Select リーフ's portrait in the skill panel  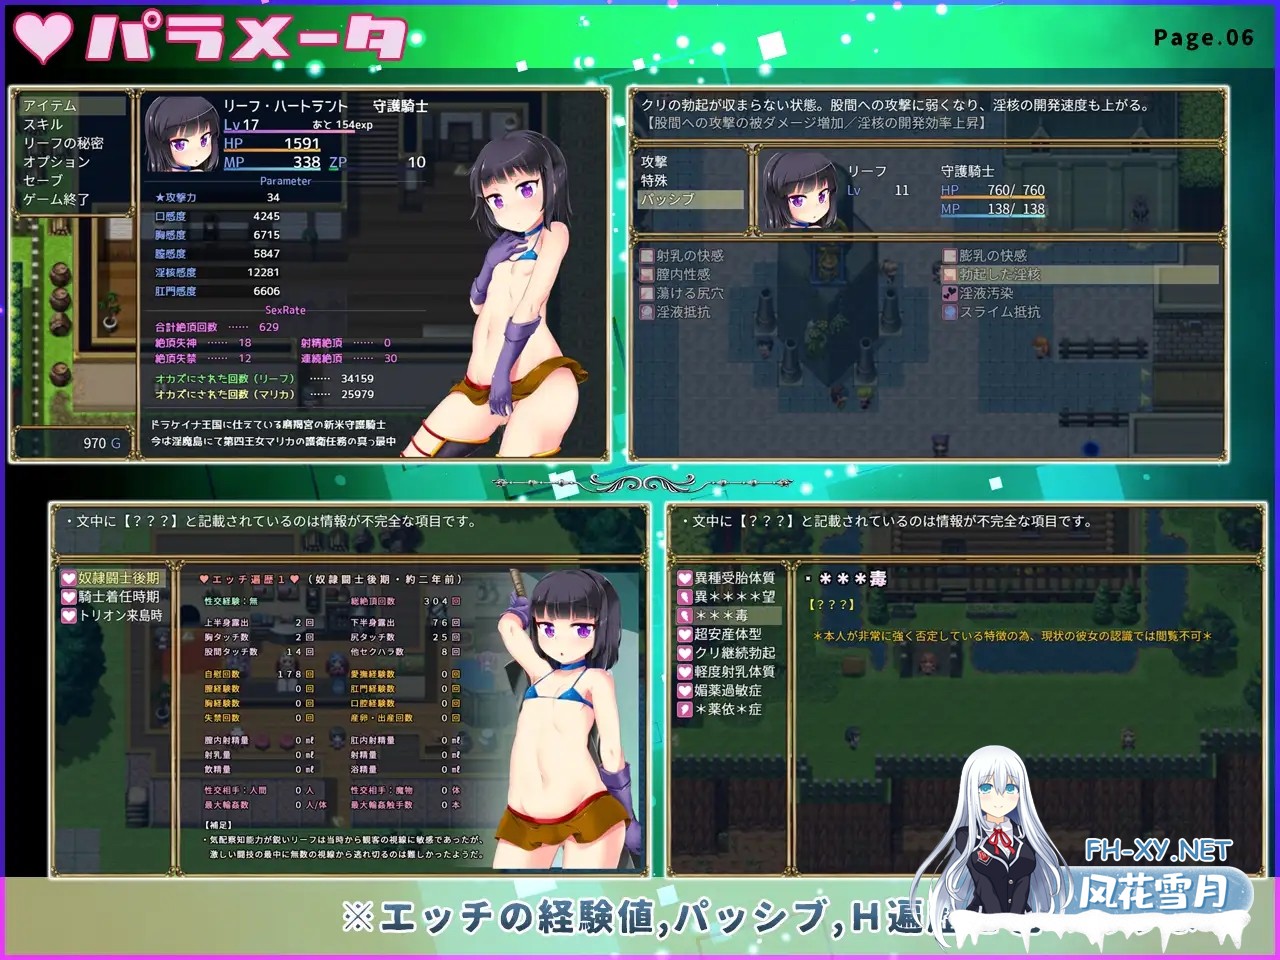point(799,192)
